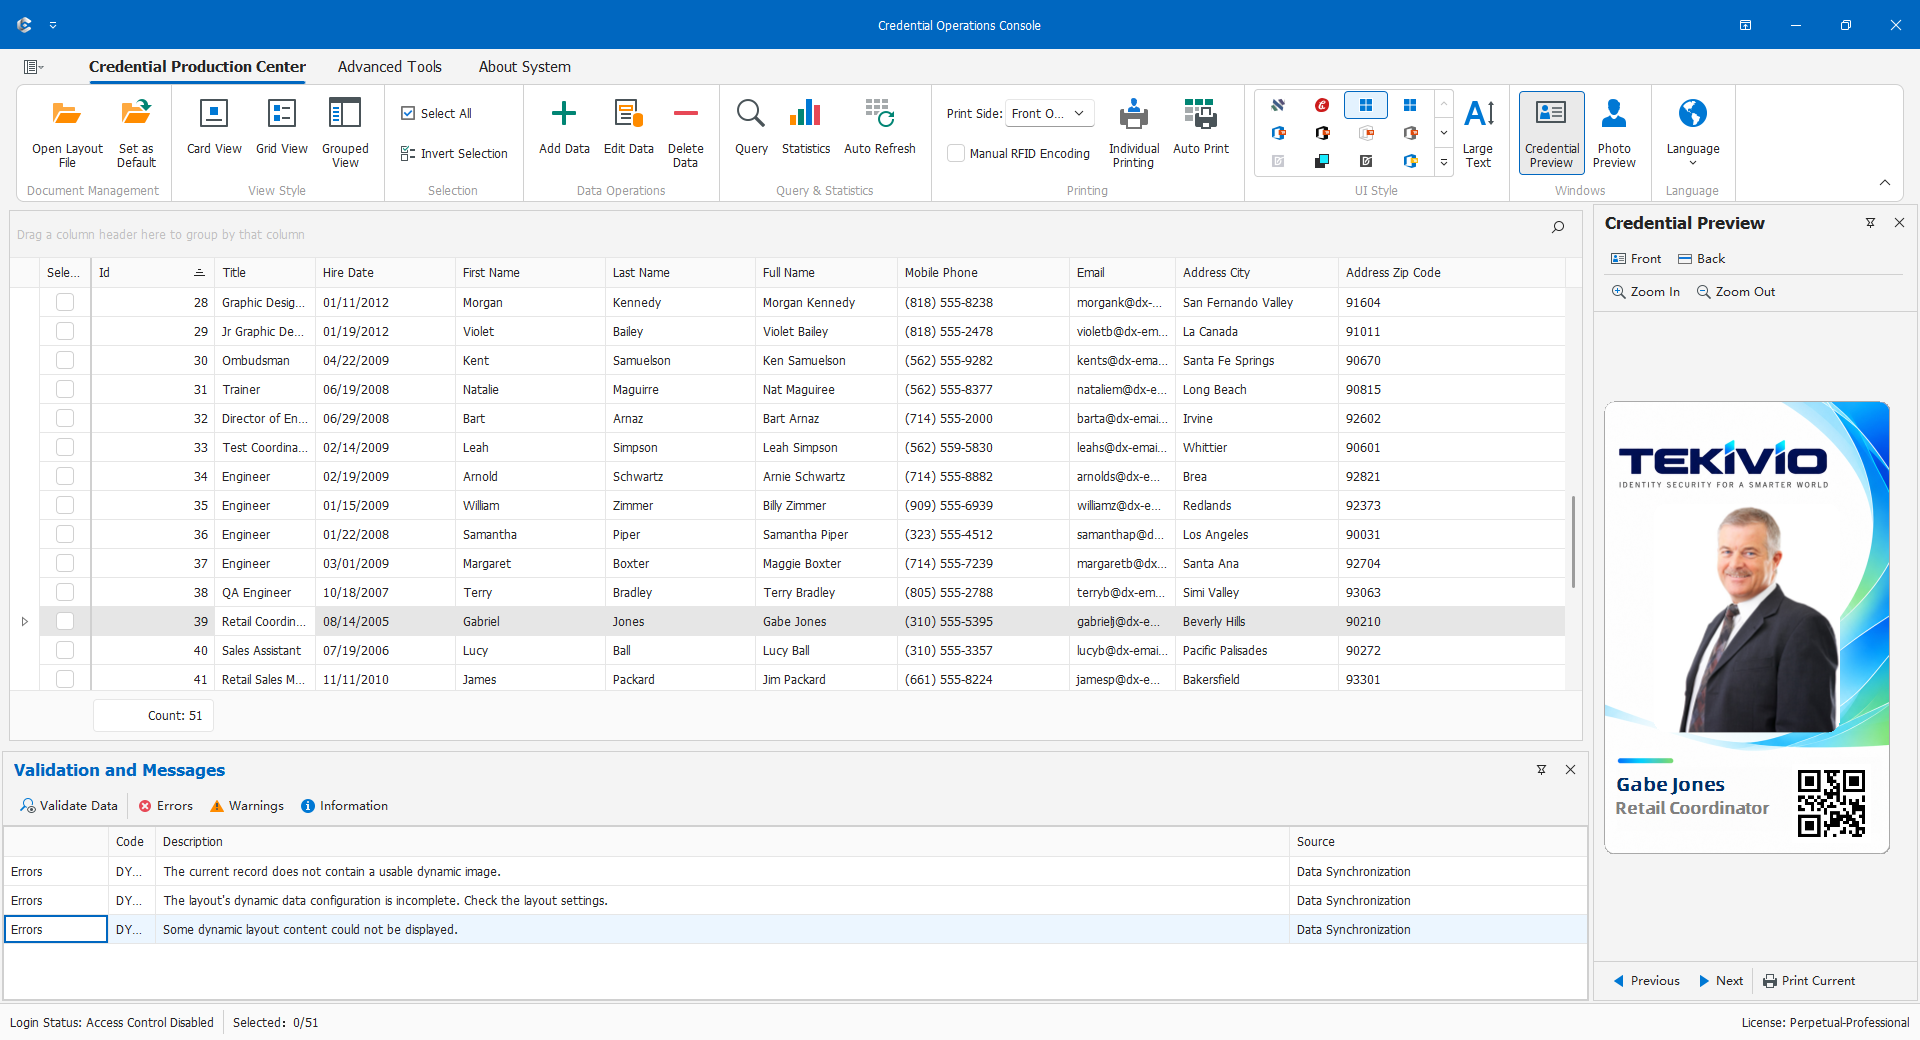Image resolution: width=1920 pixels, height=1040 pixels.
Task: Toggle Large Text mode
Action: tap(1478, 133)
